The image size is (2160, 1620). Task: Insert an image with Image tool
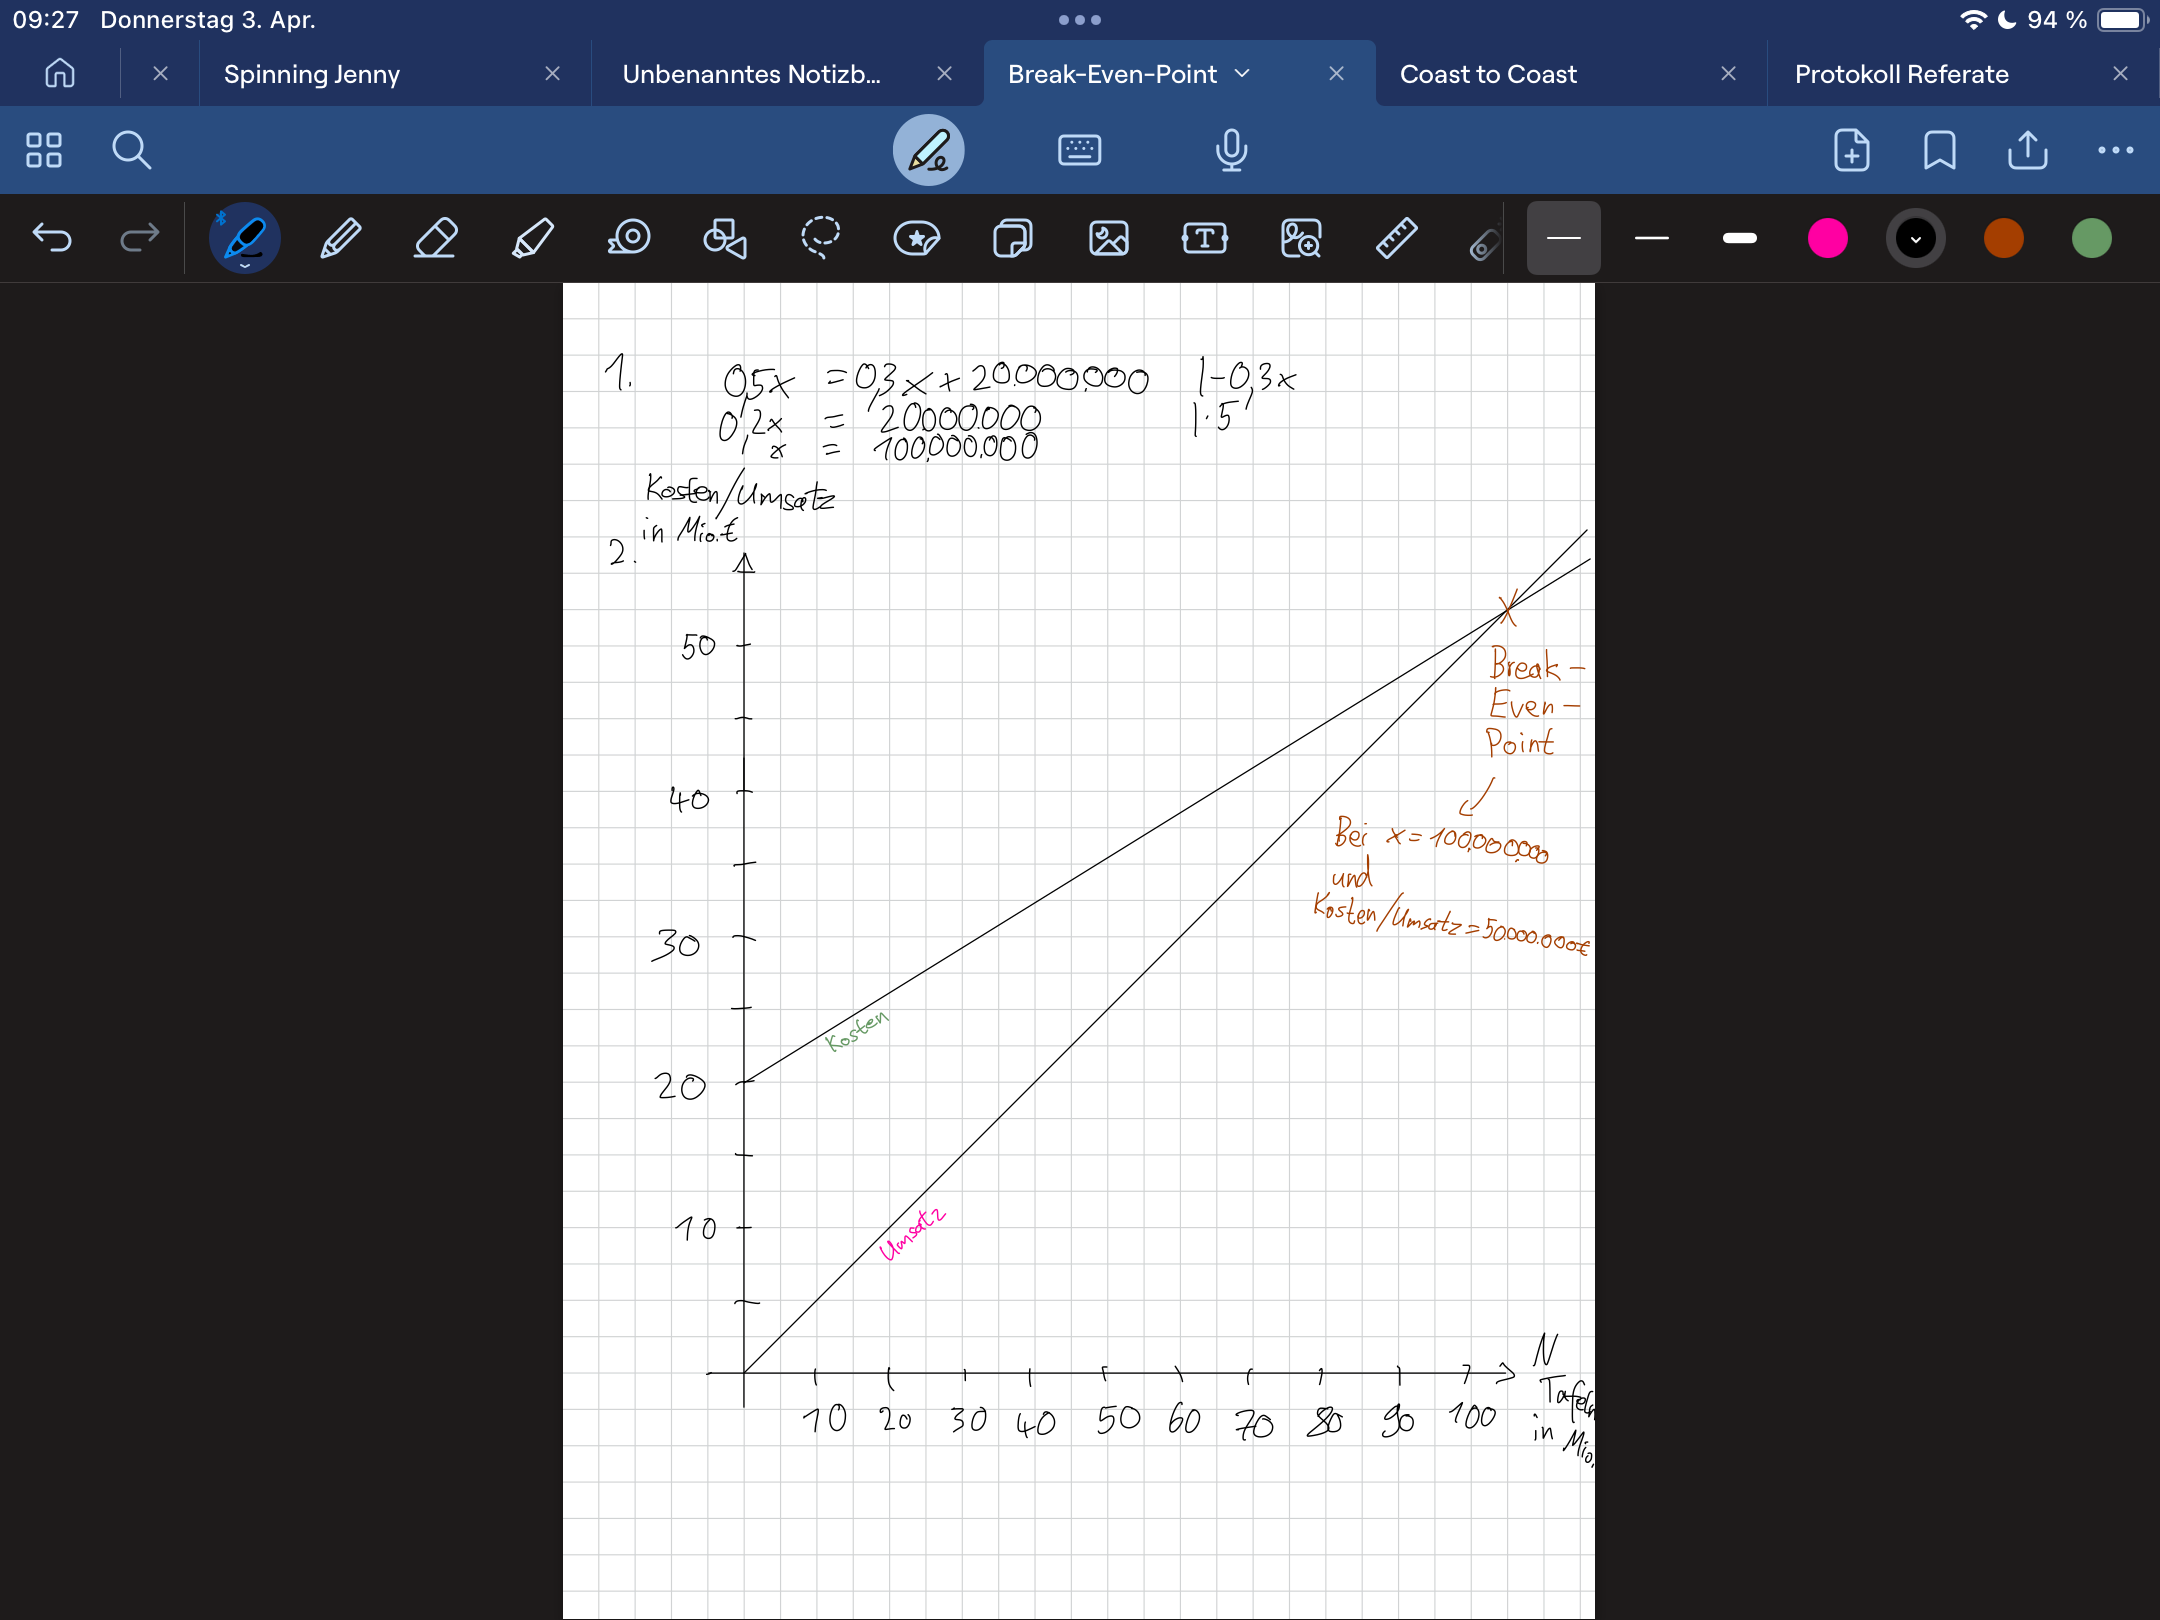pyautogui.click(x=1108, y=239)
